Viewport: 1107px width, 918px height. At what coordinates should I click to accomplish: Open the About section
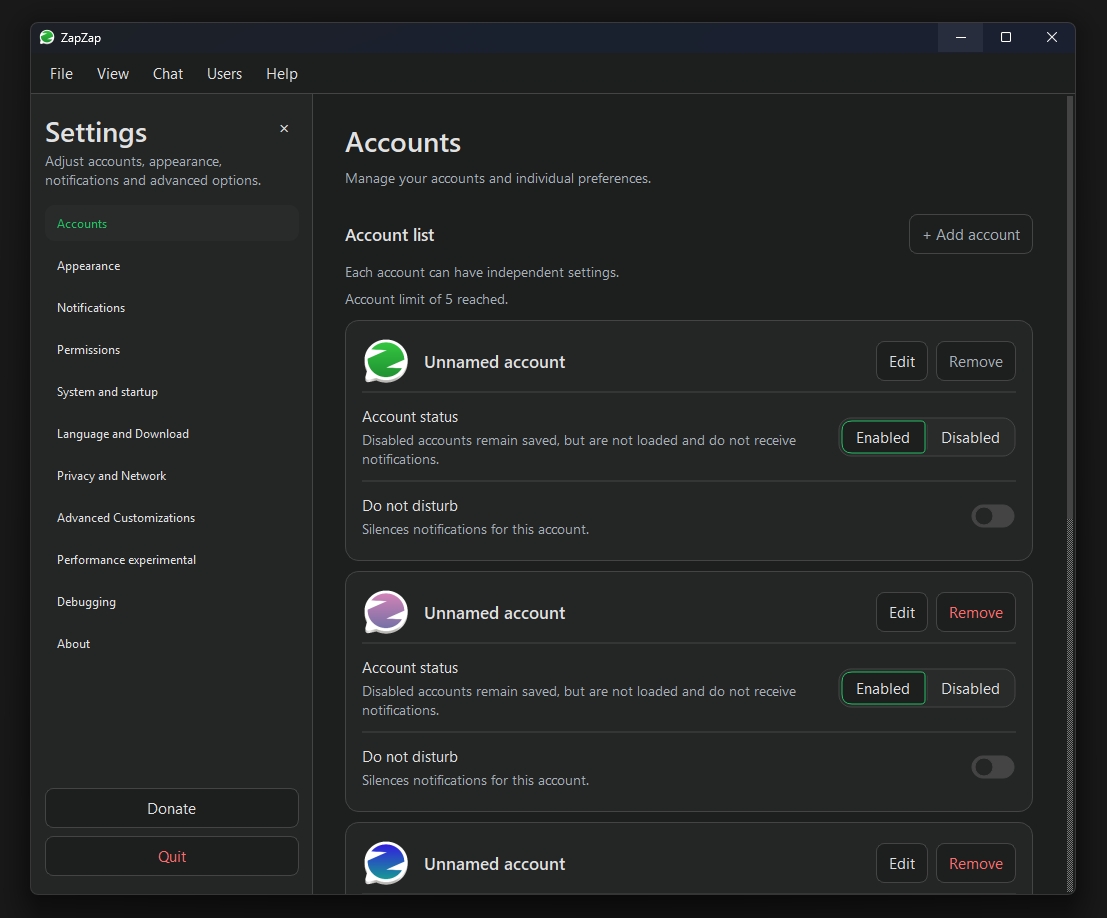(172, 644)
